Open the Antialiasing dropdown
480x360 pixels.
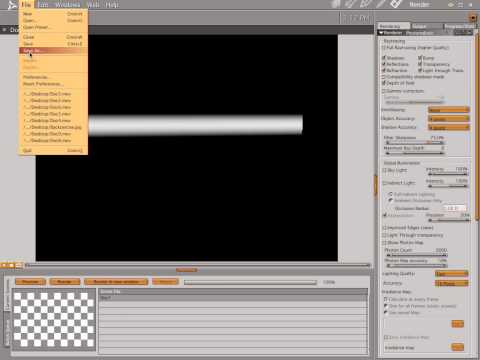(x=449, y=110)
